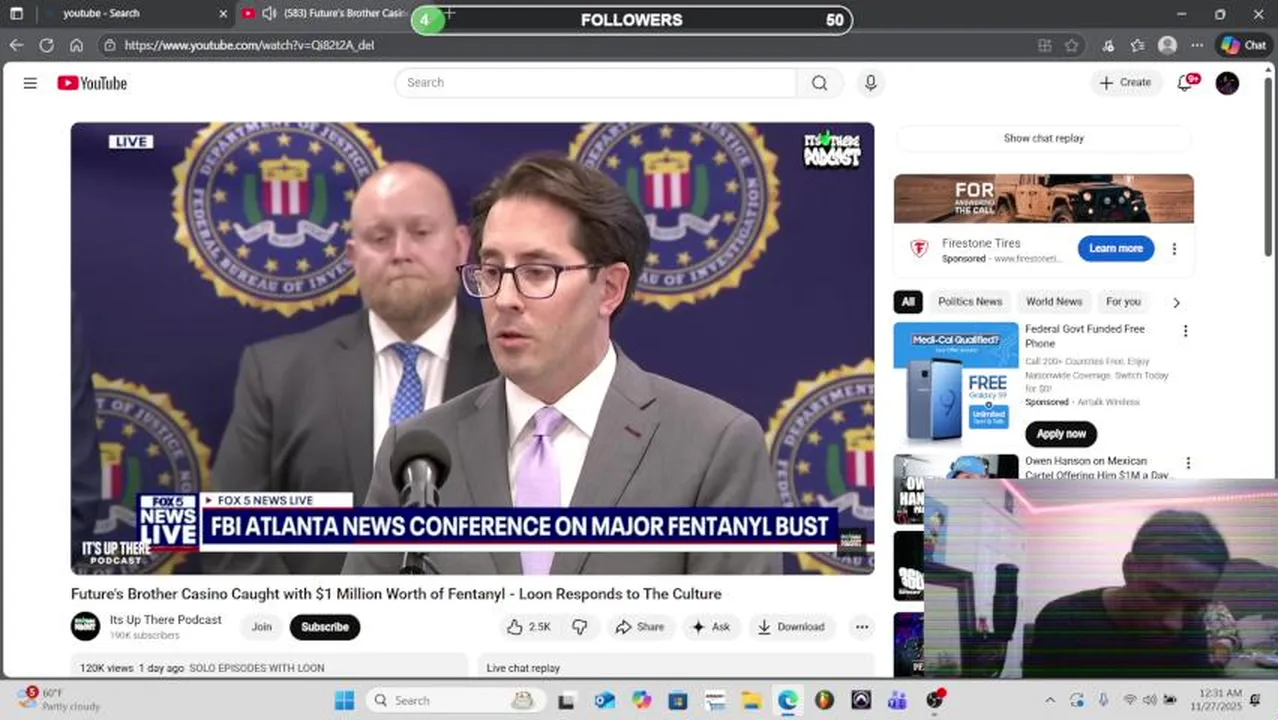Select the Politics News chip
The height and width of the screenshot is (720, 1278).
pyautogui.click(x=969, y=301)
